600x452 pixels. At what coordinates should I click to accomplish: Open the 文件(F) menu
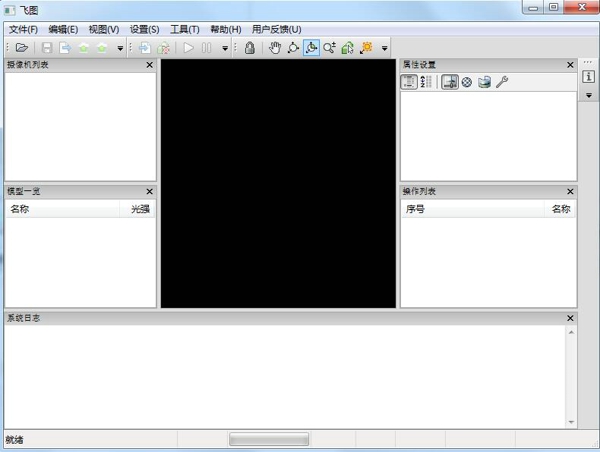[23, 30]
